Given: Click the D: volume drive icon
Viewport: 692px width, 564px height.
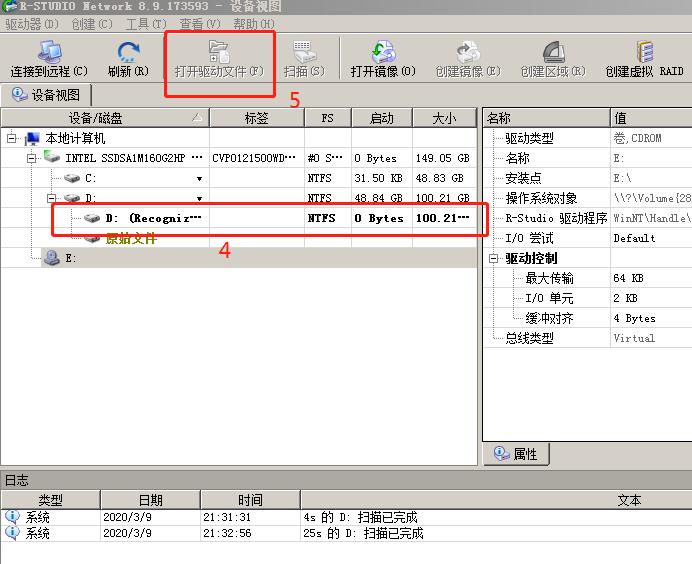Looking at the screenshot, I should [x=71, y=198].
